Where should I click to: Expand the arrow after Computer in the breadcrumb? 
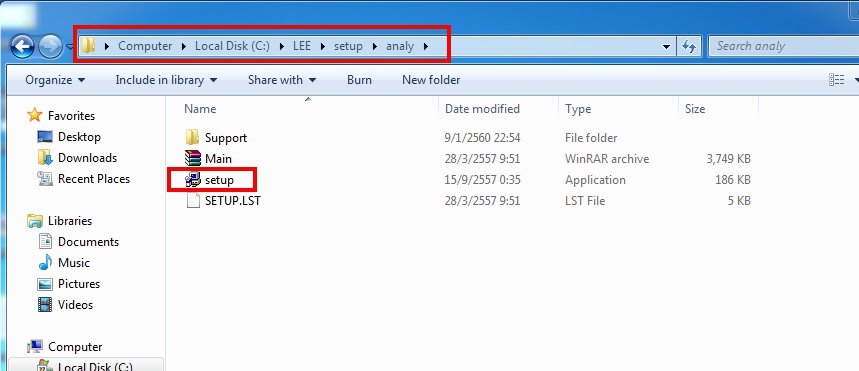(184, 46)
